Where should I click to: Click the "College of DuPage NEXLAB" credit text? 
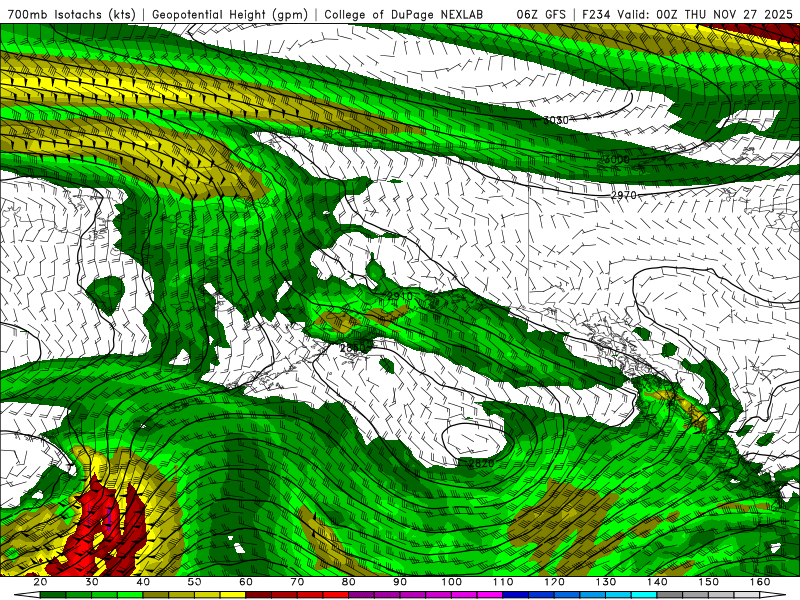click(404, 14)
